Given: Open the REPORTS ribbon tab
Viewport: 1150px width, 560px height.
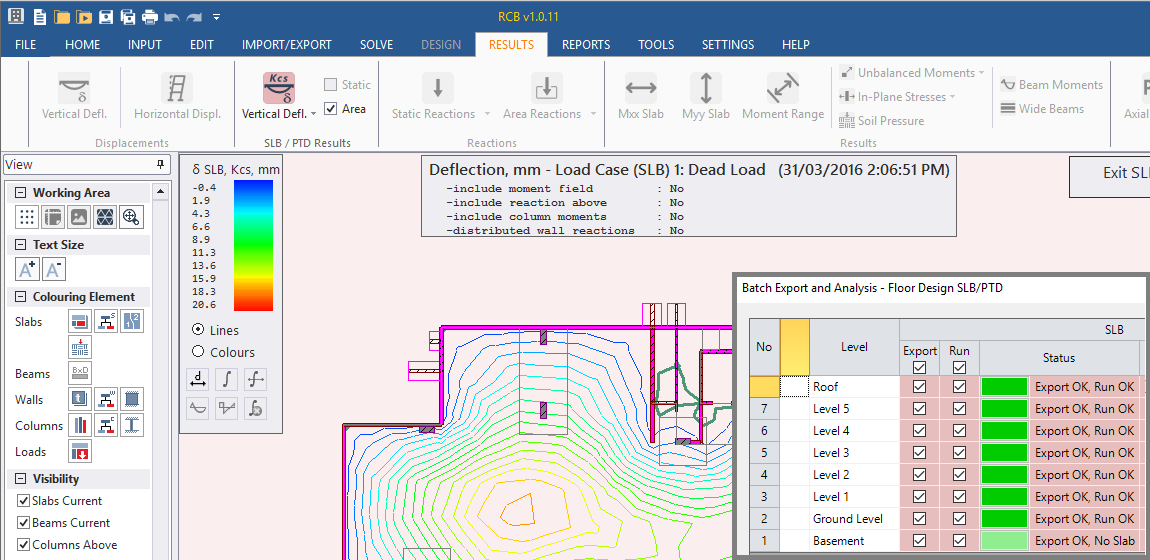Looking at the screenshot, I should (586, 45).
